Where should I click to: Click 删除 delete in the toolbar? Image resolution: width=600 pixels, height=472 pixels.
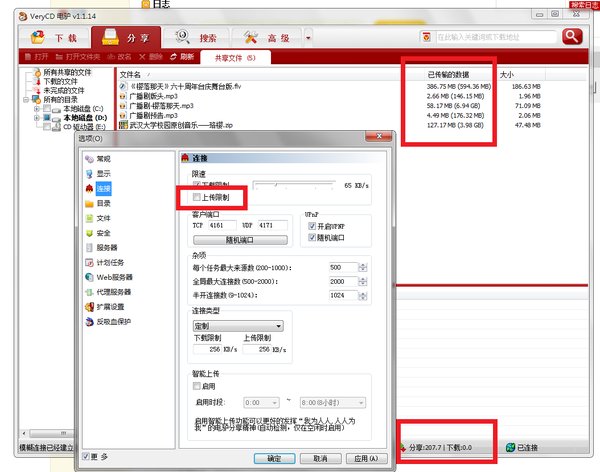151,57
